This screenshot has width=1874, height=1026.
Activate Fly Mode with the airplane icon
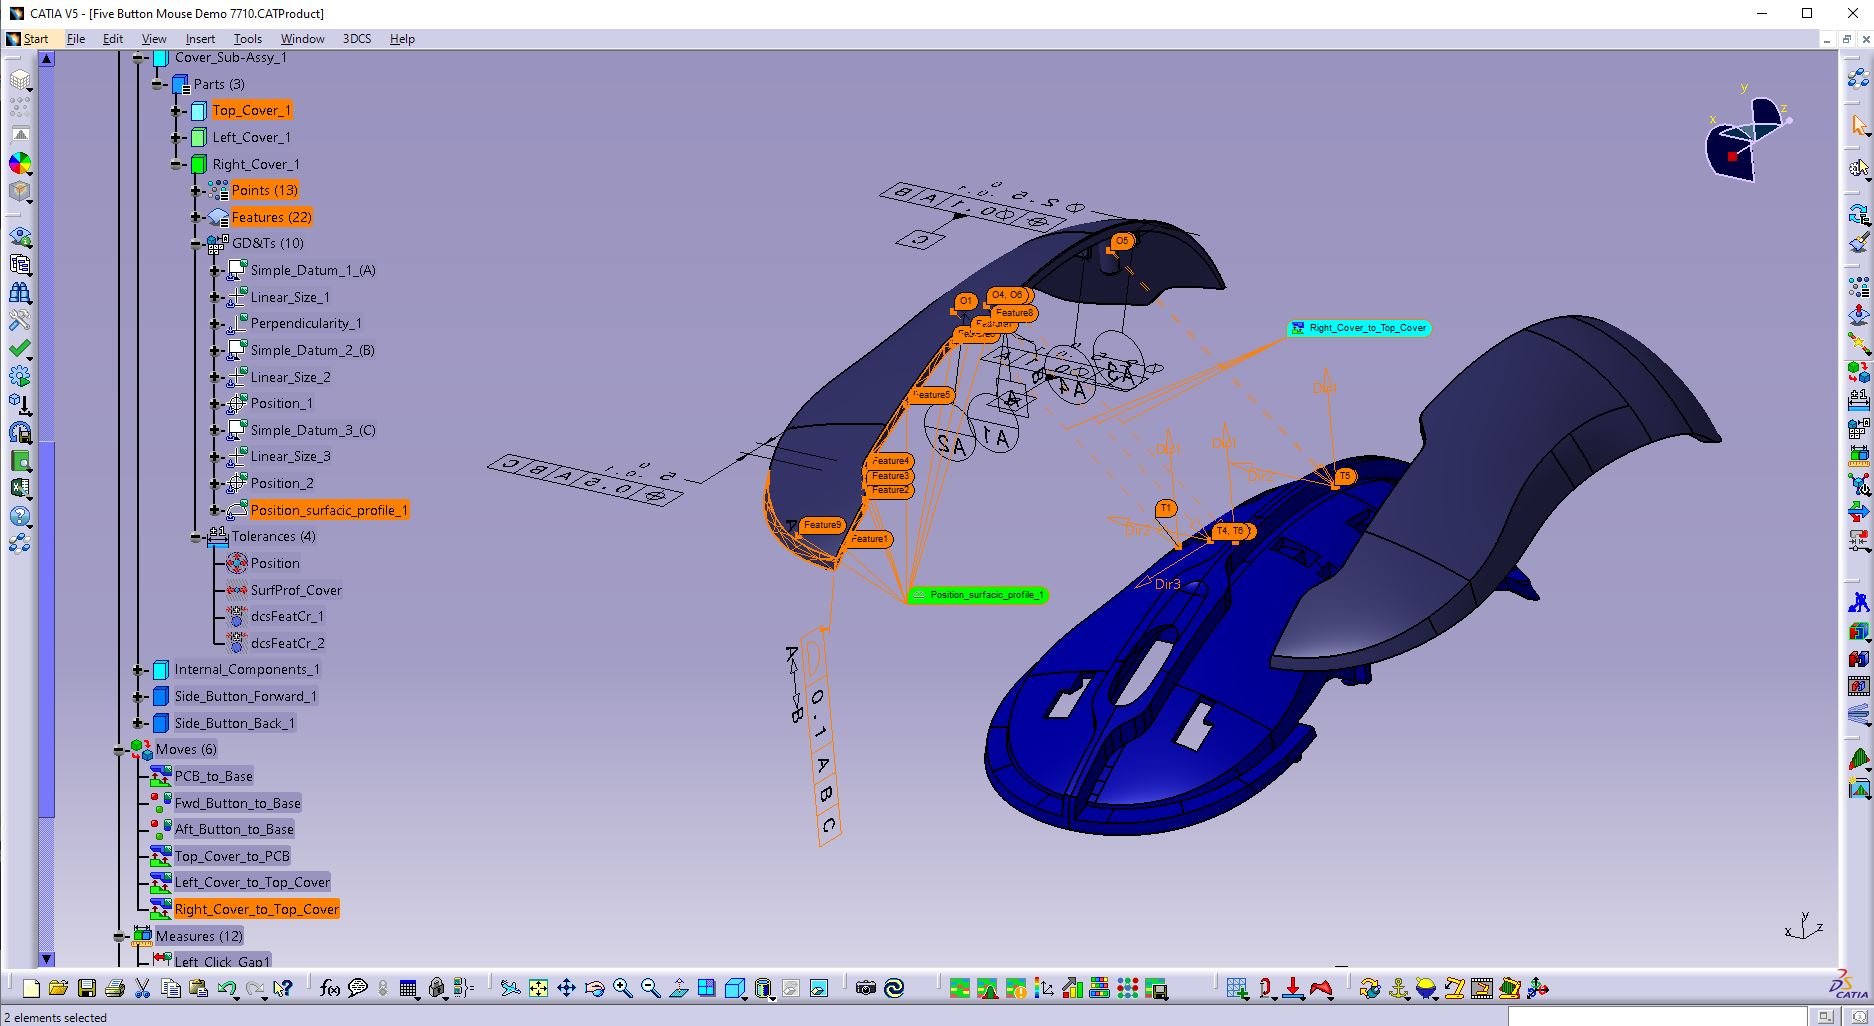click(x=509, y=989)
